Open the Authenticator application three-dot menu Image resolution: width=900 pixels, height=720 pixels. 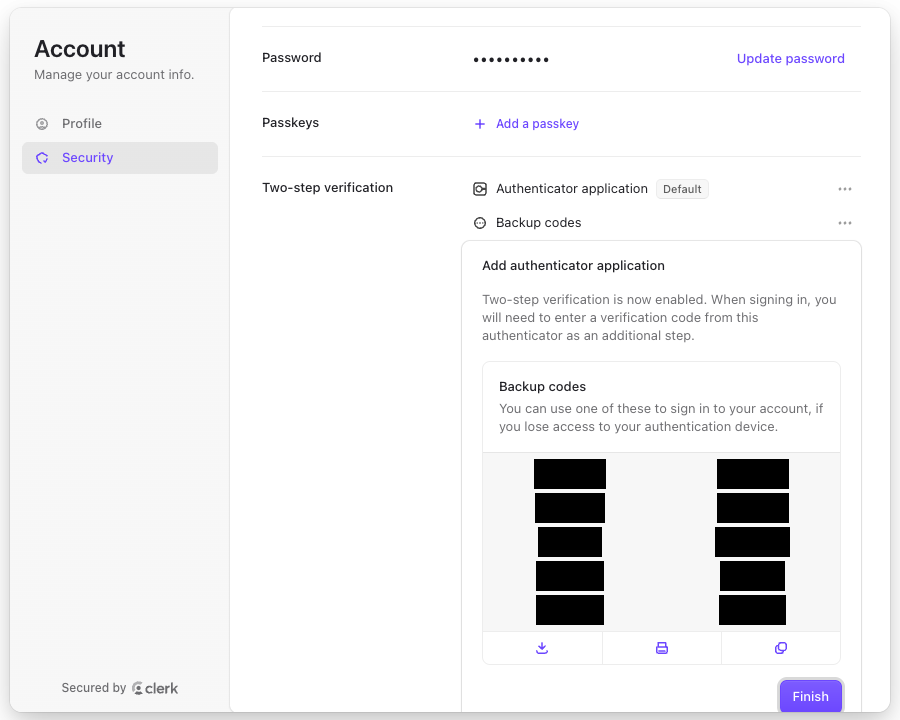(845, 189)
